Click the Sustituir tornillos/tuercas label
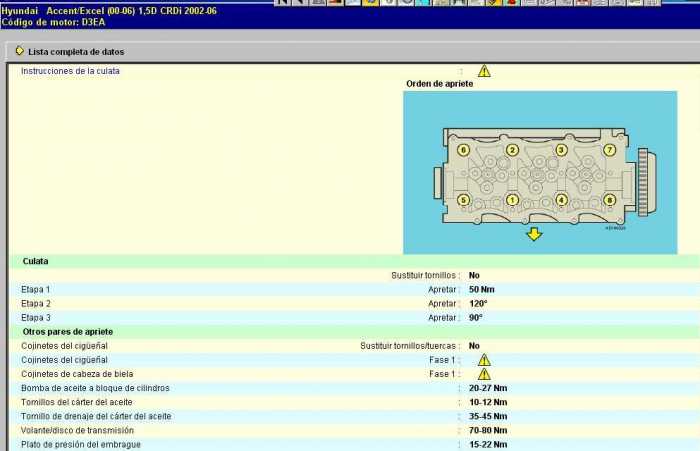 click(408, 346)
